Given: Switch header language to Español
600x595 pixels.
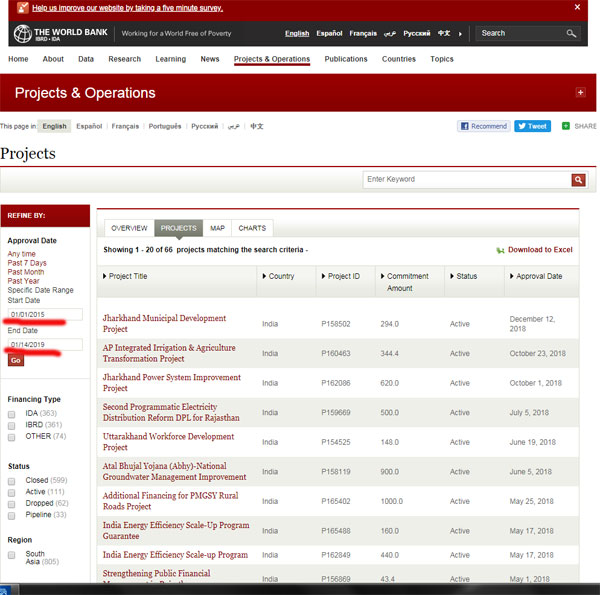Looking at the screenshot, I should coord(329,33).
